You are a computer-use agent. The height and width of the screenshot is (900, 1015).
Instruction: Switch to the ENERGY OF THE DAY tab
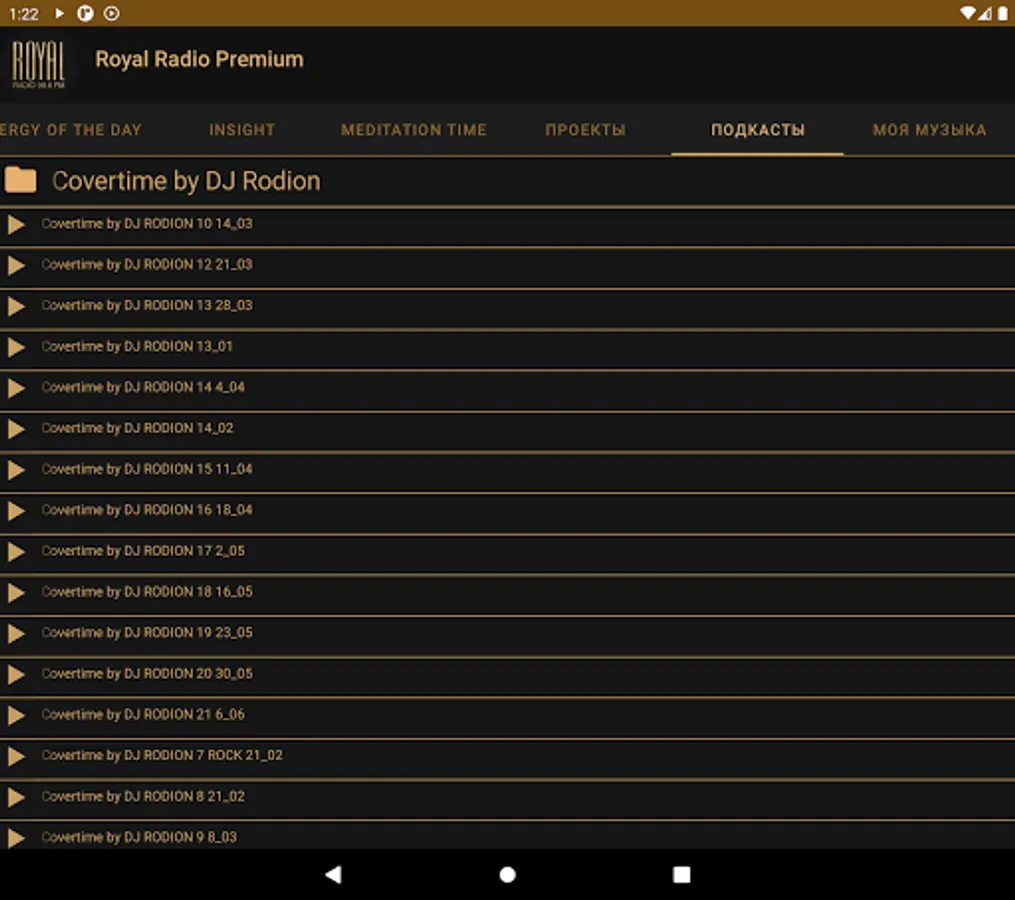pyautogui.click(x=71, y=129)
